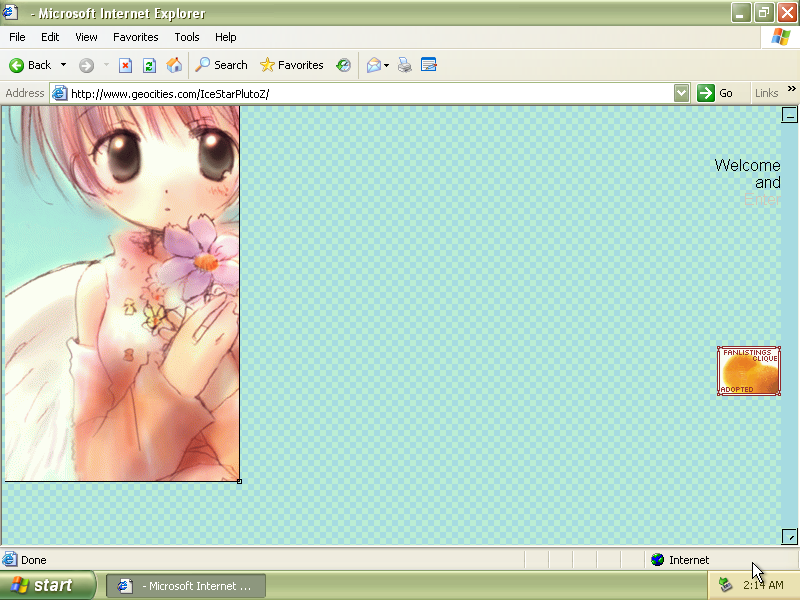Click the anime girl image
The width and height of the screenshot is (800, 600).
[x=121, y=293]
